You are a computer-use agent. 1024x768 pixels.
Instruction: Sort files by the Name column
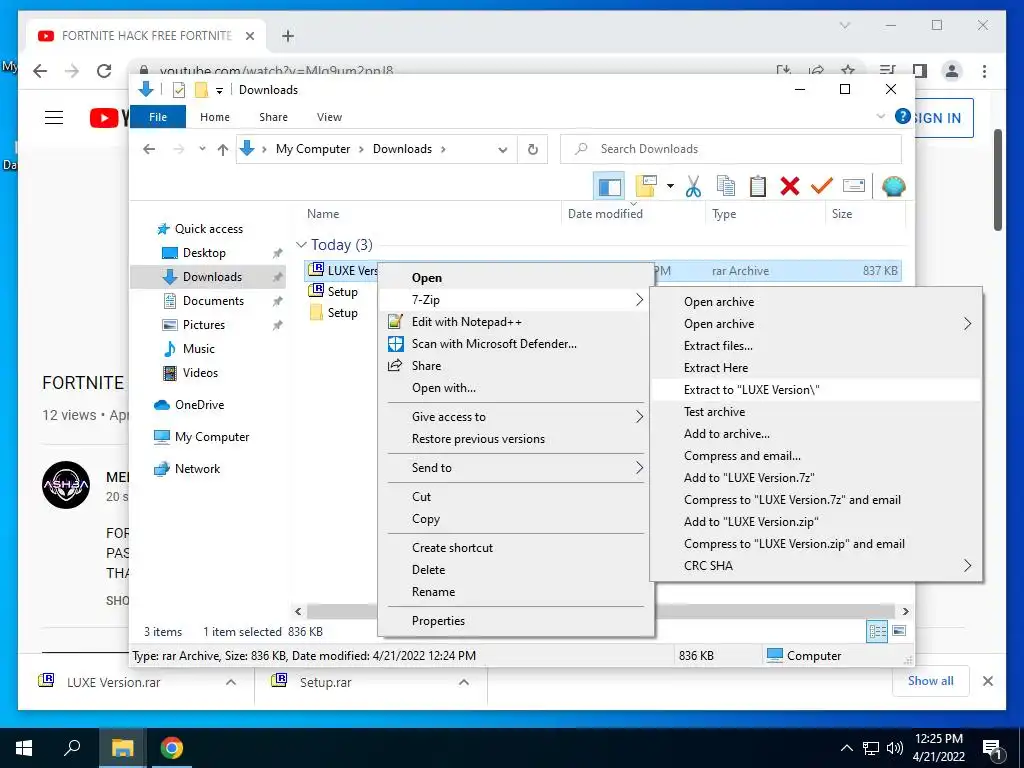323,214
